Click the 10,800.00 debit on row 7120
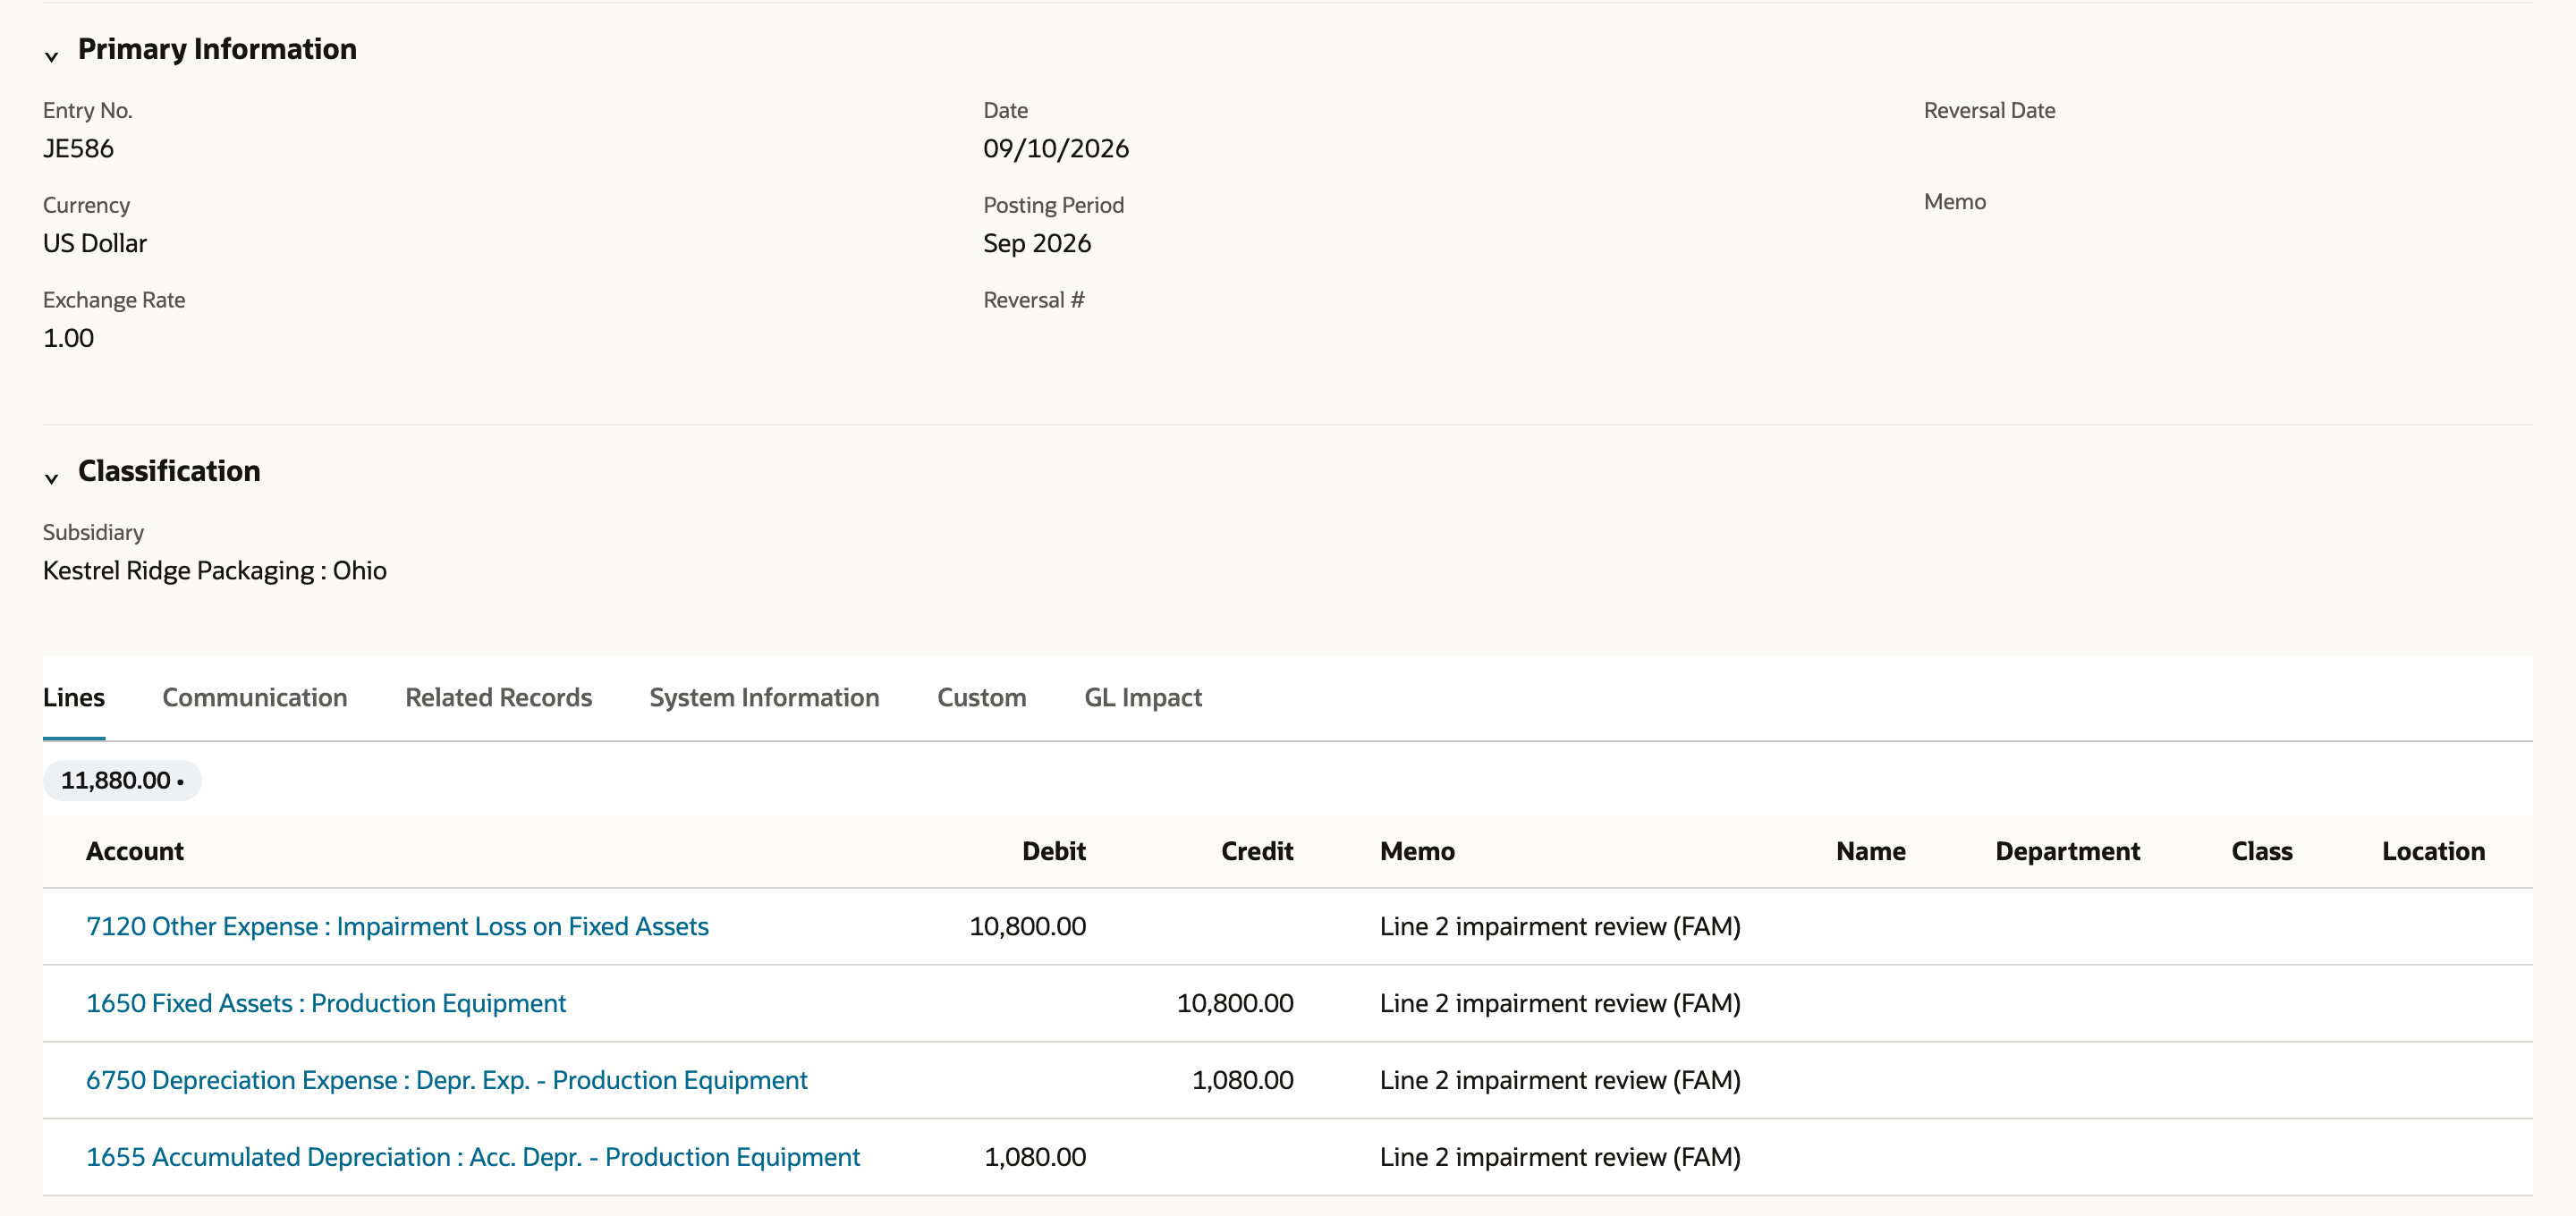This screenshot has height=1216, width=2576. [1027, 926]
